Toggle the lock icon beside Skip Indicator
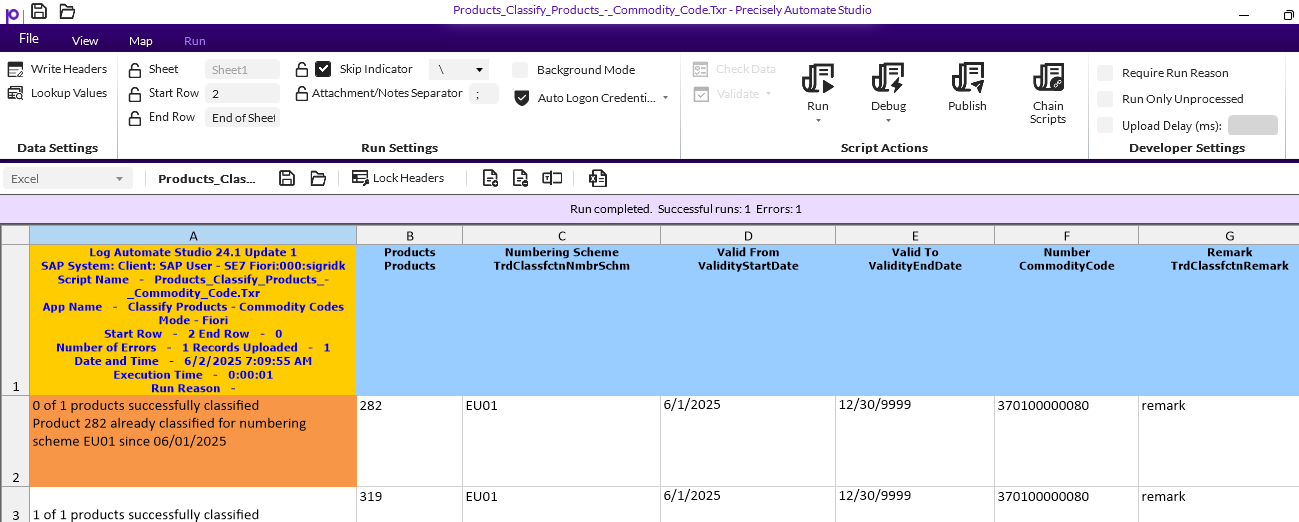1299x522 pixels. pos(301,70)
